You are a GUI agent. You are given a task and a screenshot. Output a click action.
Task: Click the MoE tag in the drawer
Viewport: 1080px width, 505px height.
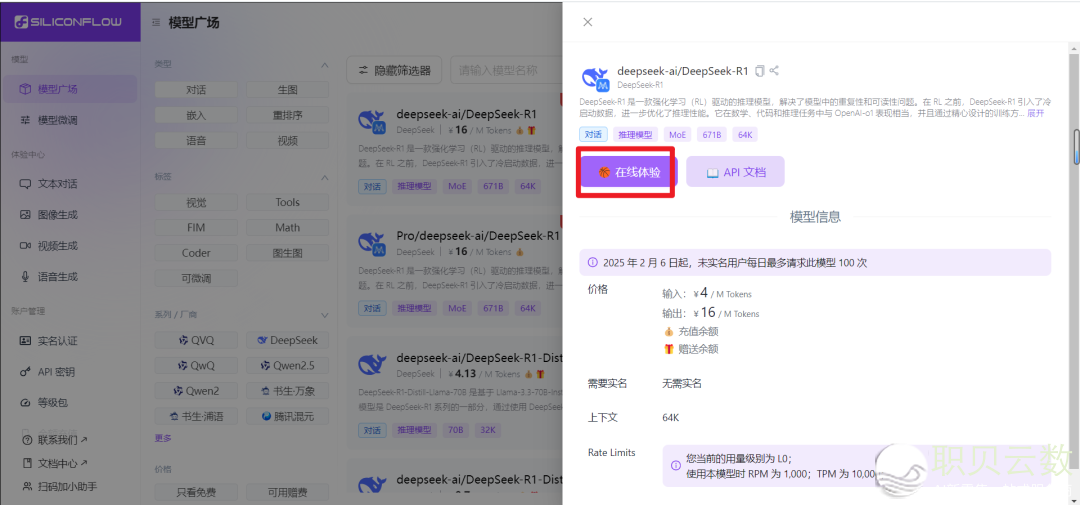point(680,134)
